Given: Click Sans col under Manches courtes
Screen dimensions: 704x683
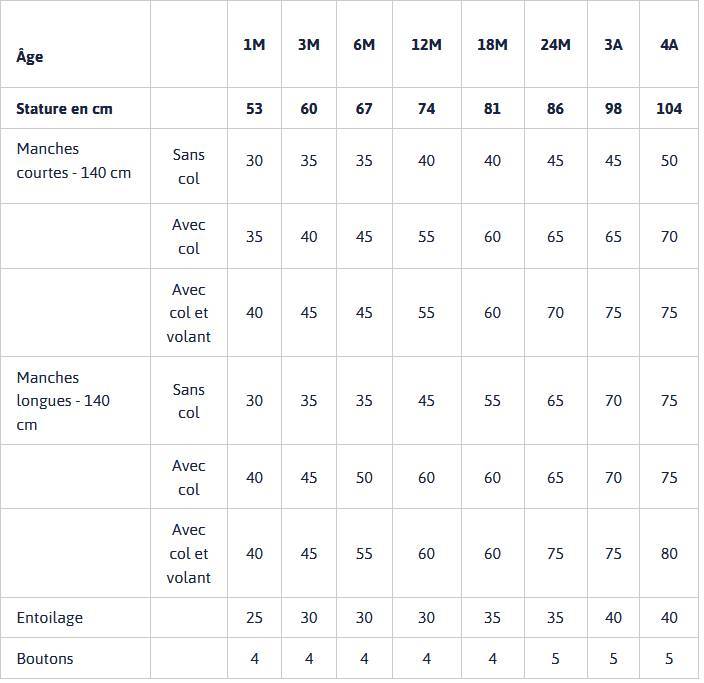Looking at the screenshot, I should click(x=188, y=166).
